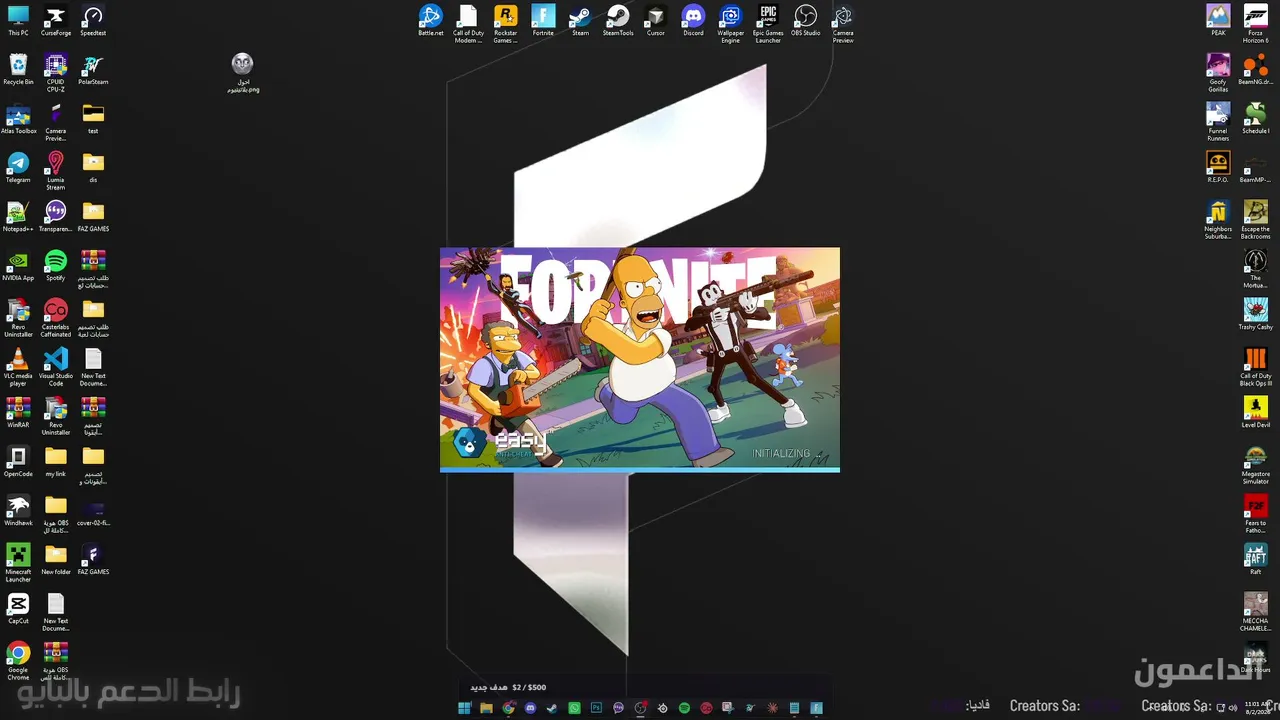Open the Fortnite shortcut in the top row
The width and height of the screenshot is (1280, 720).
(x=543, y=21)
